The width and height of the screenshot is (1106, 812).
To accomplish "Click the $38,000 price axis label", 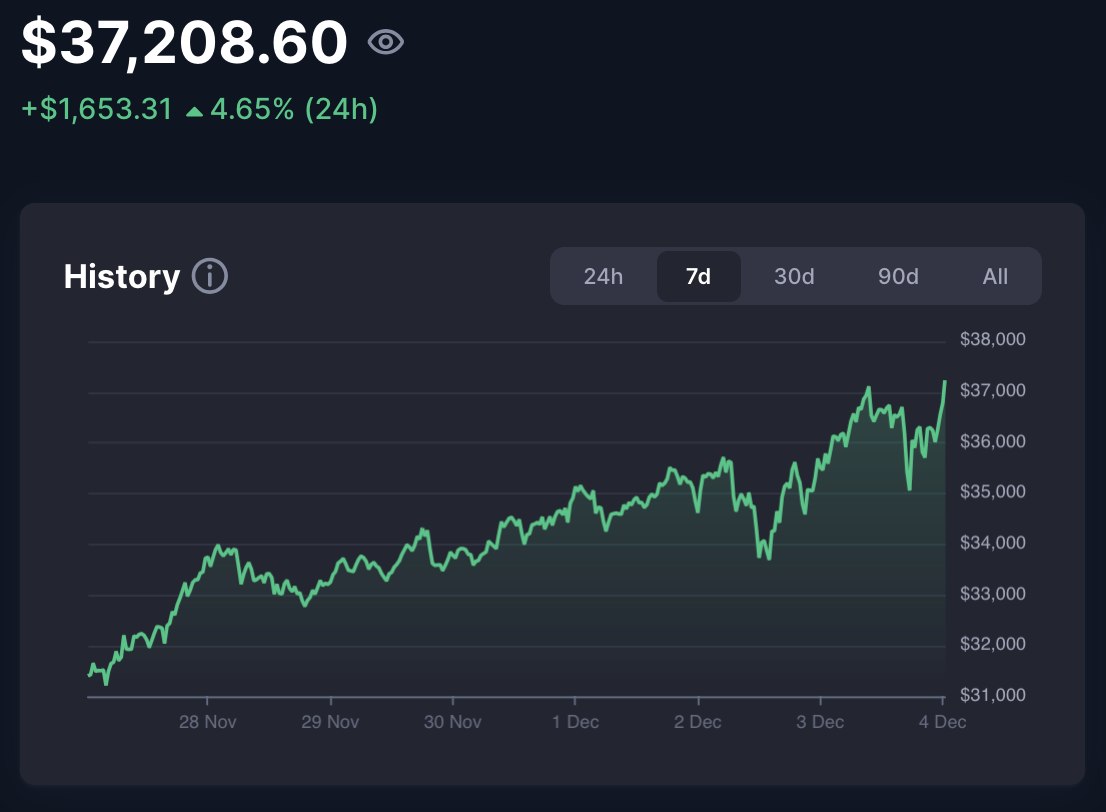I will [992, 340].
